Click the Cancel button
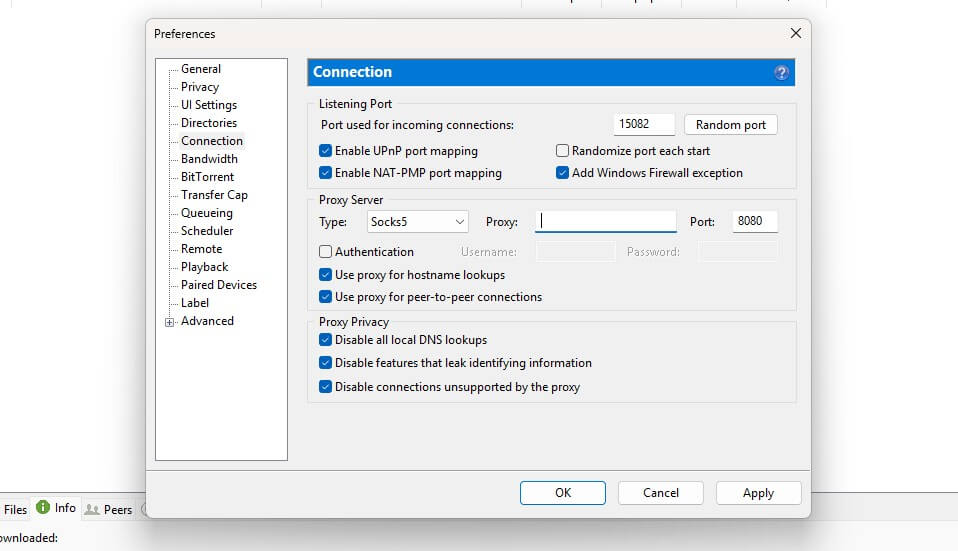 tap(660, 493)
